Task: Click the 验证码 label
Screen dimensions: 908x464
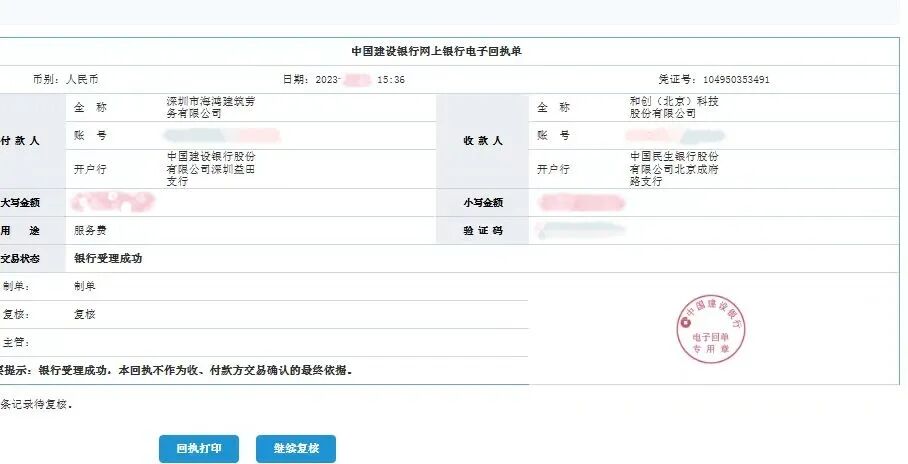Action: click(483, 231)
